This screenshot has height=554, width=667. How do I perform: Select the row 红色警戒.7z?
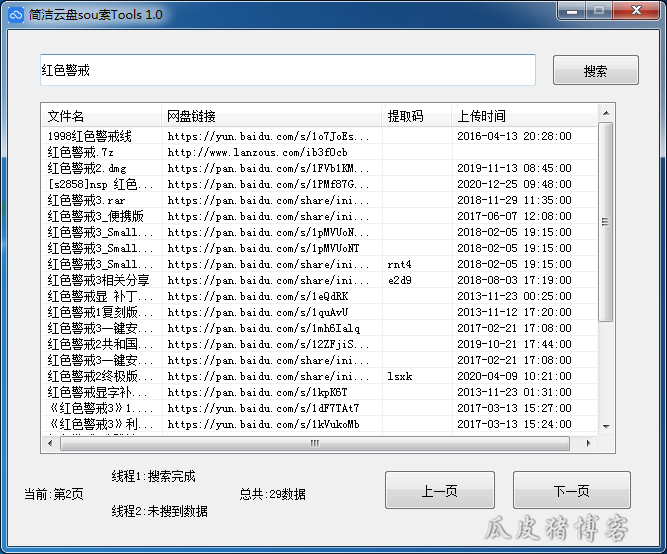(x=319, y=152)
